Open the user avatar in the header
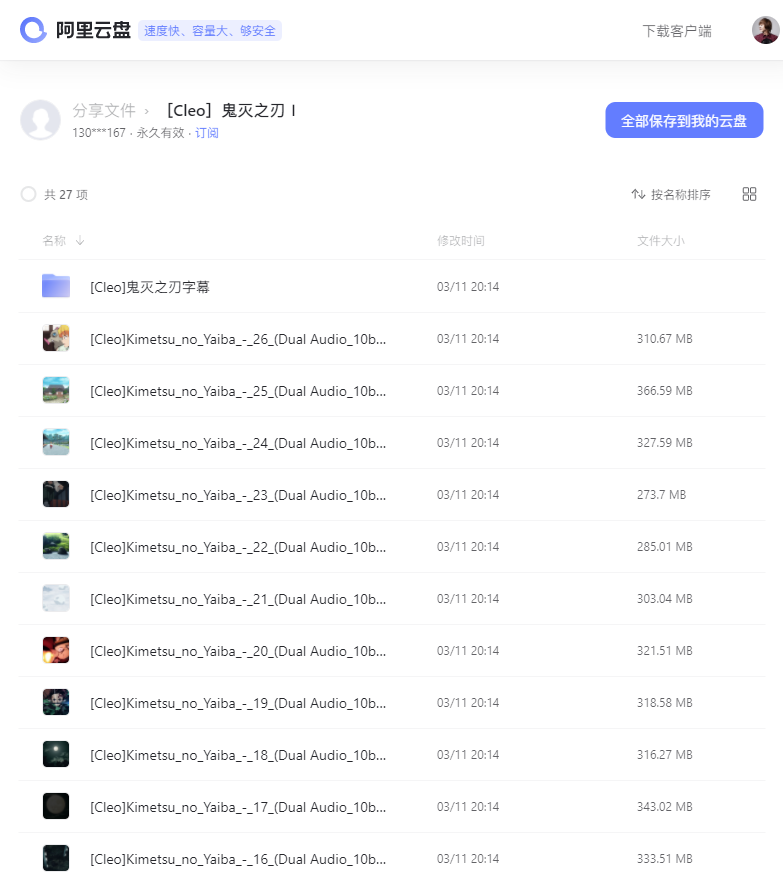The width and height of the screenshot is (783, 879). point(766,30)
